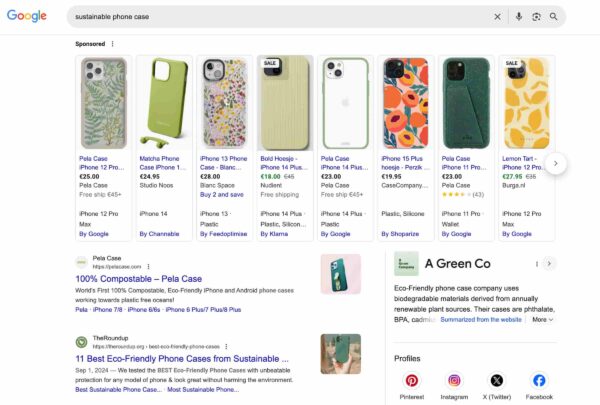Start voice search with microphone icon

[x=518, y=16]
